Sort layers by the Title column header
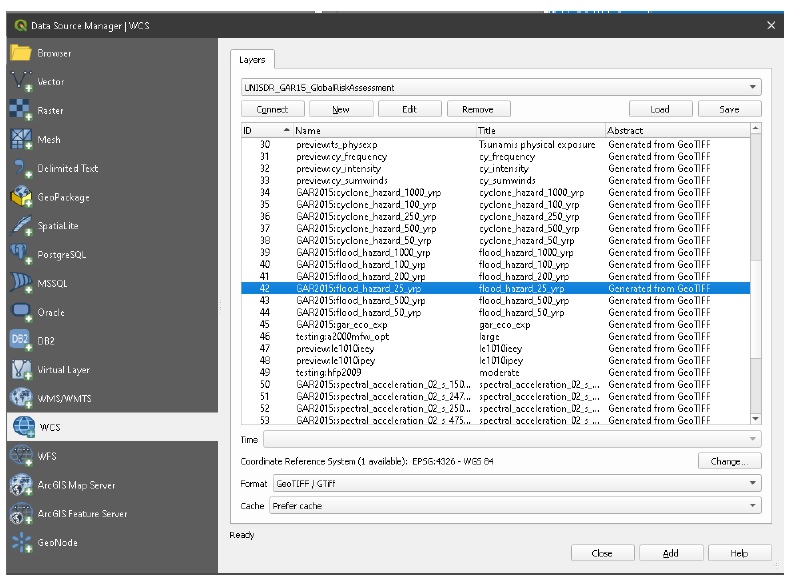This screenshot has width=790, height=587. click(x=540, y=131)
